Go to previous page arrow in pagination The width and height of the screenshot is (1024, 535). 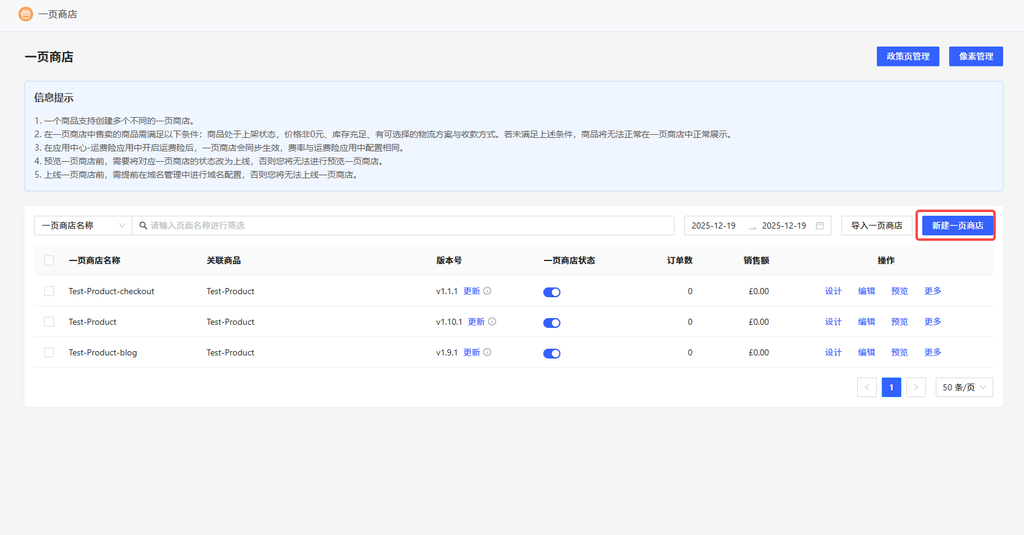(867, 387)
